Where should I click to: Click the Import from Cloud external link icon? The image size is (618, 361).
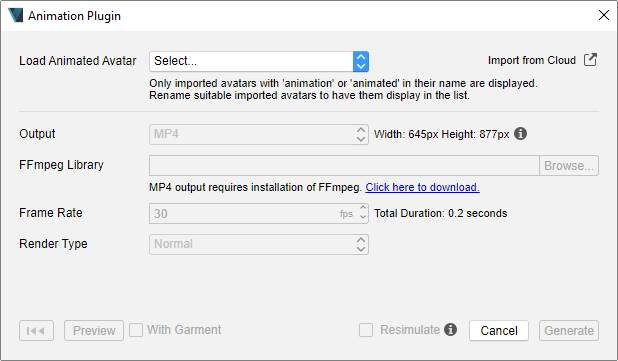[x=590, y=60]
